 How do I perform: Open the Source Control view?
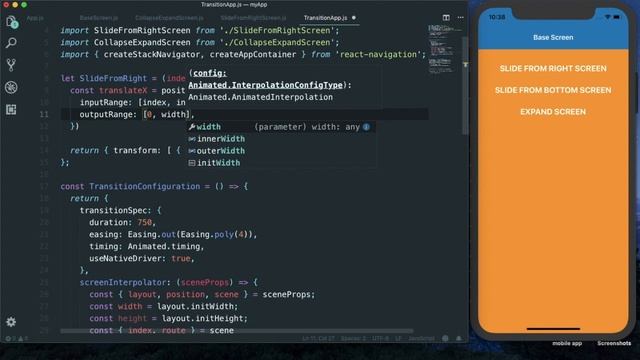point(11,65)
